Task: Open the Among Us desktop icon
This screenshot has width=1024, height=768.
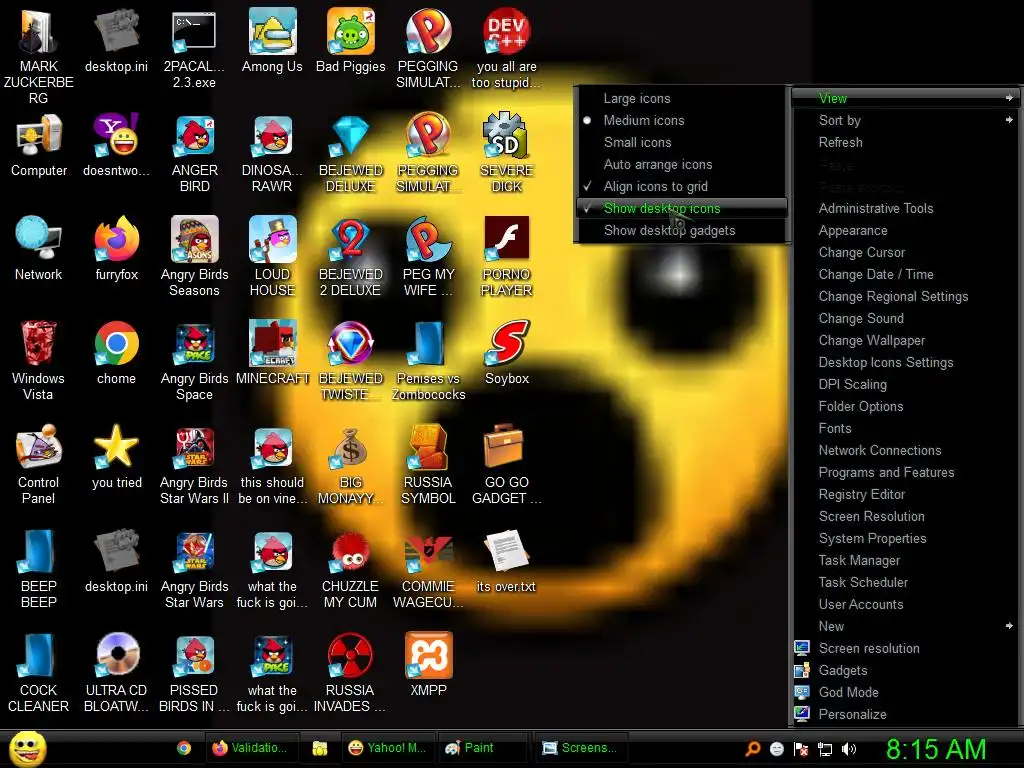Action: pos(272,40)
